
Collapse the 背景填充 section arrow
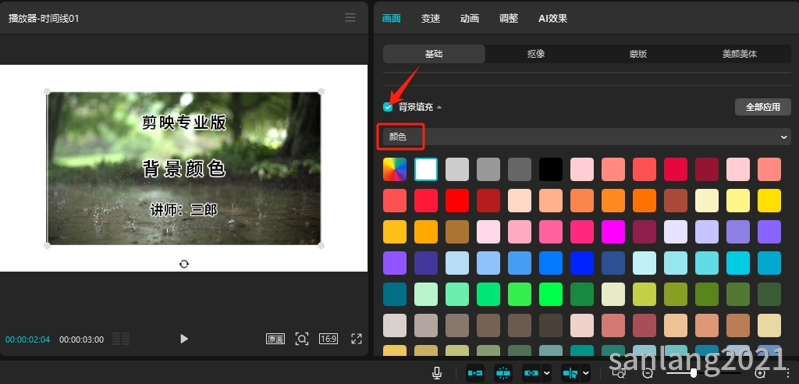439,107
